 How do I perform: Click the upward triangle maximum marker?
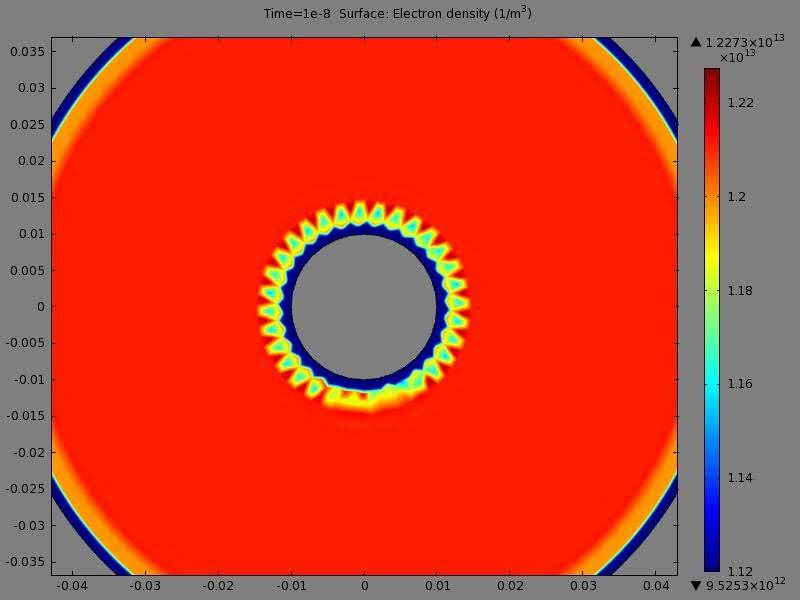click(696, 42)
